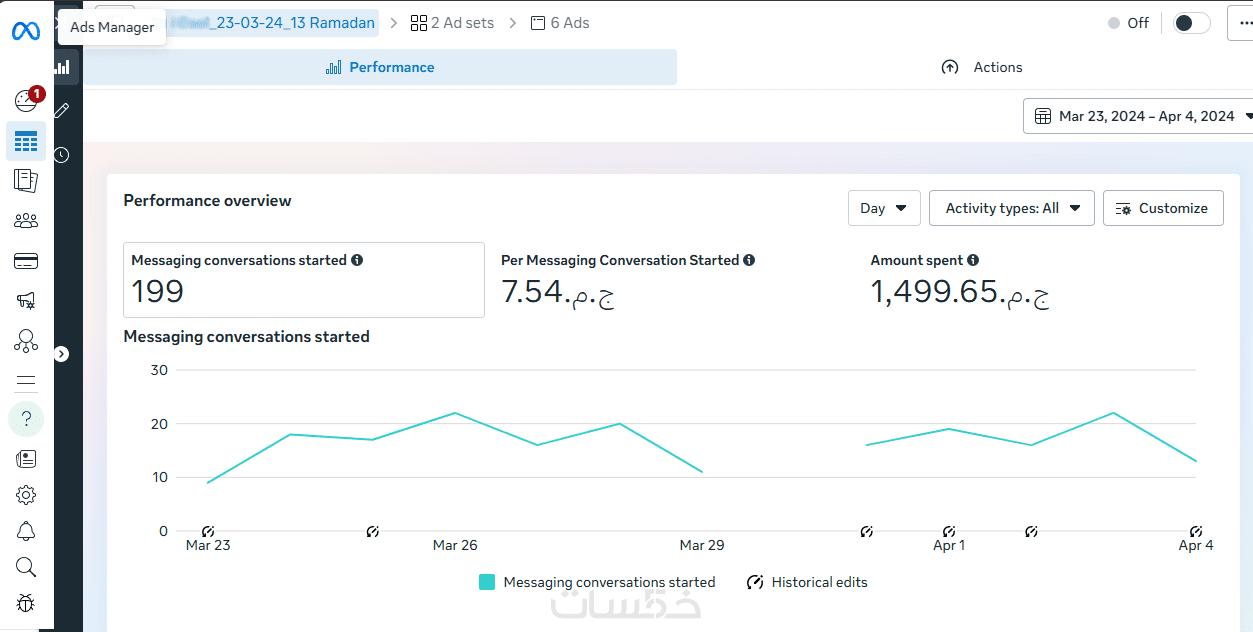The image size is (1253, 632).
Task: Click the Meta logo icon
Action: point(26,32)
